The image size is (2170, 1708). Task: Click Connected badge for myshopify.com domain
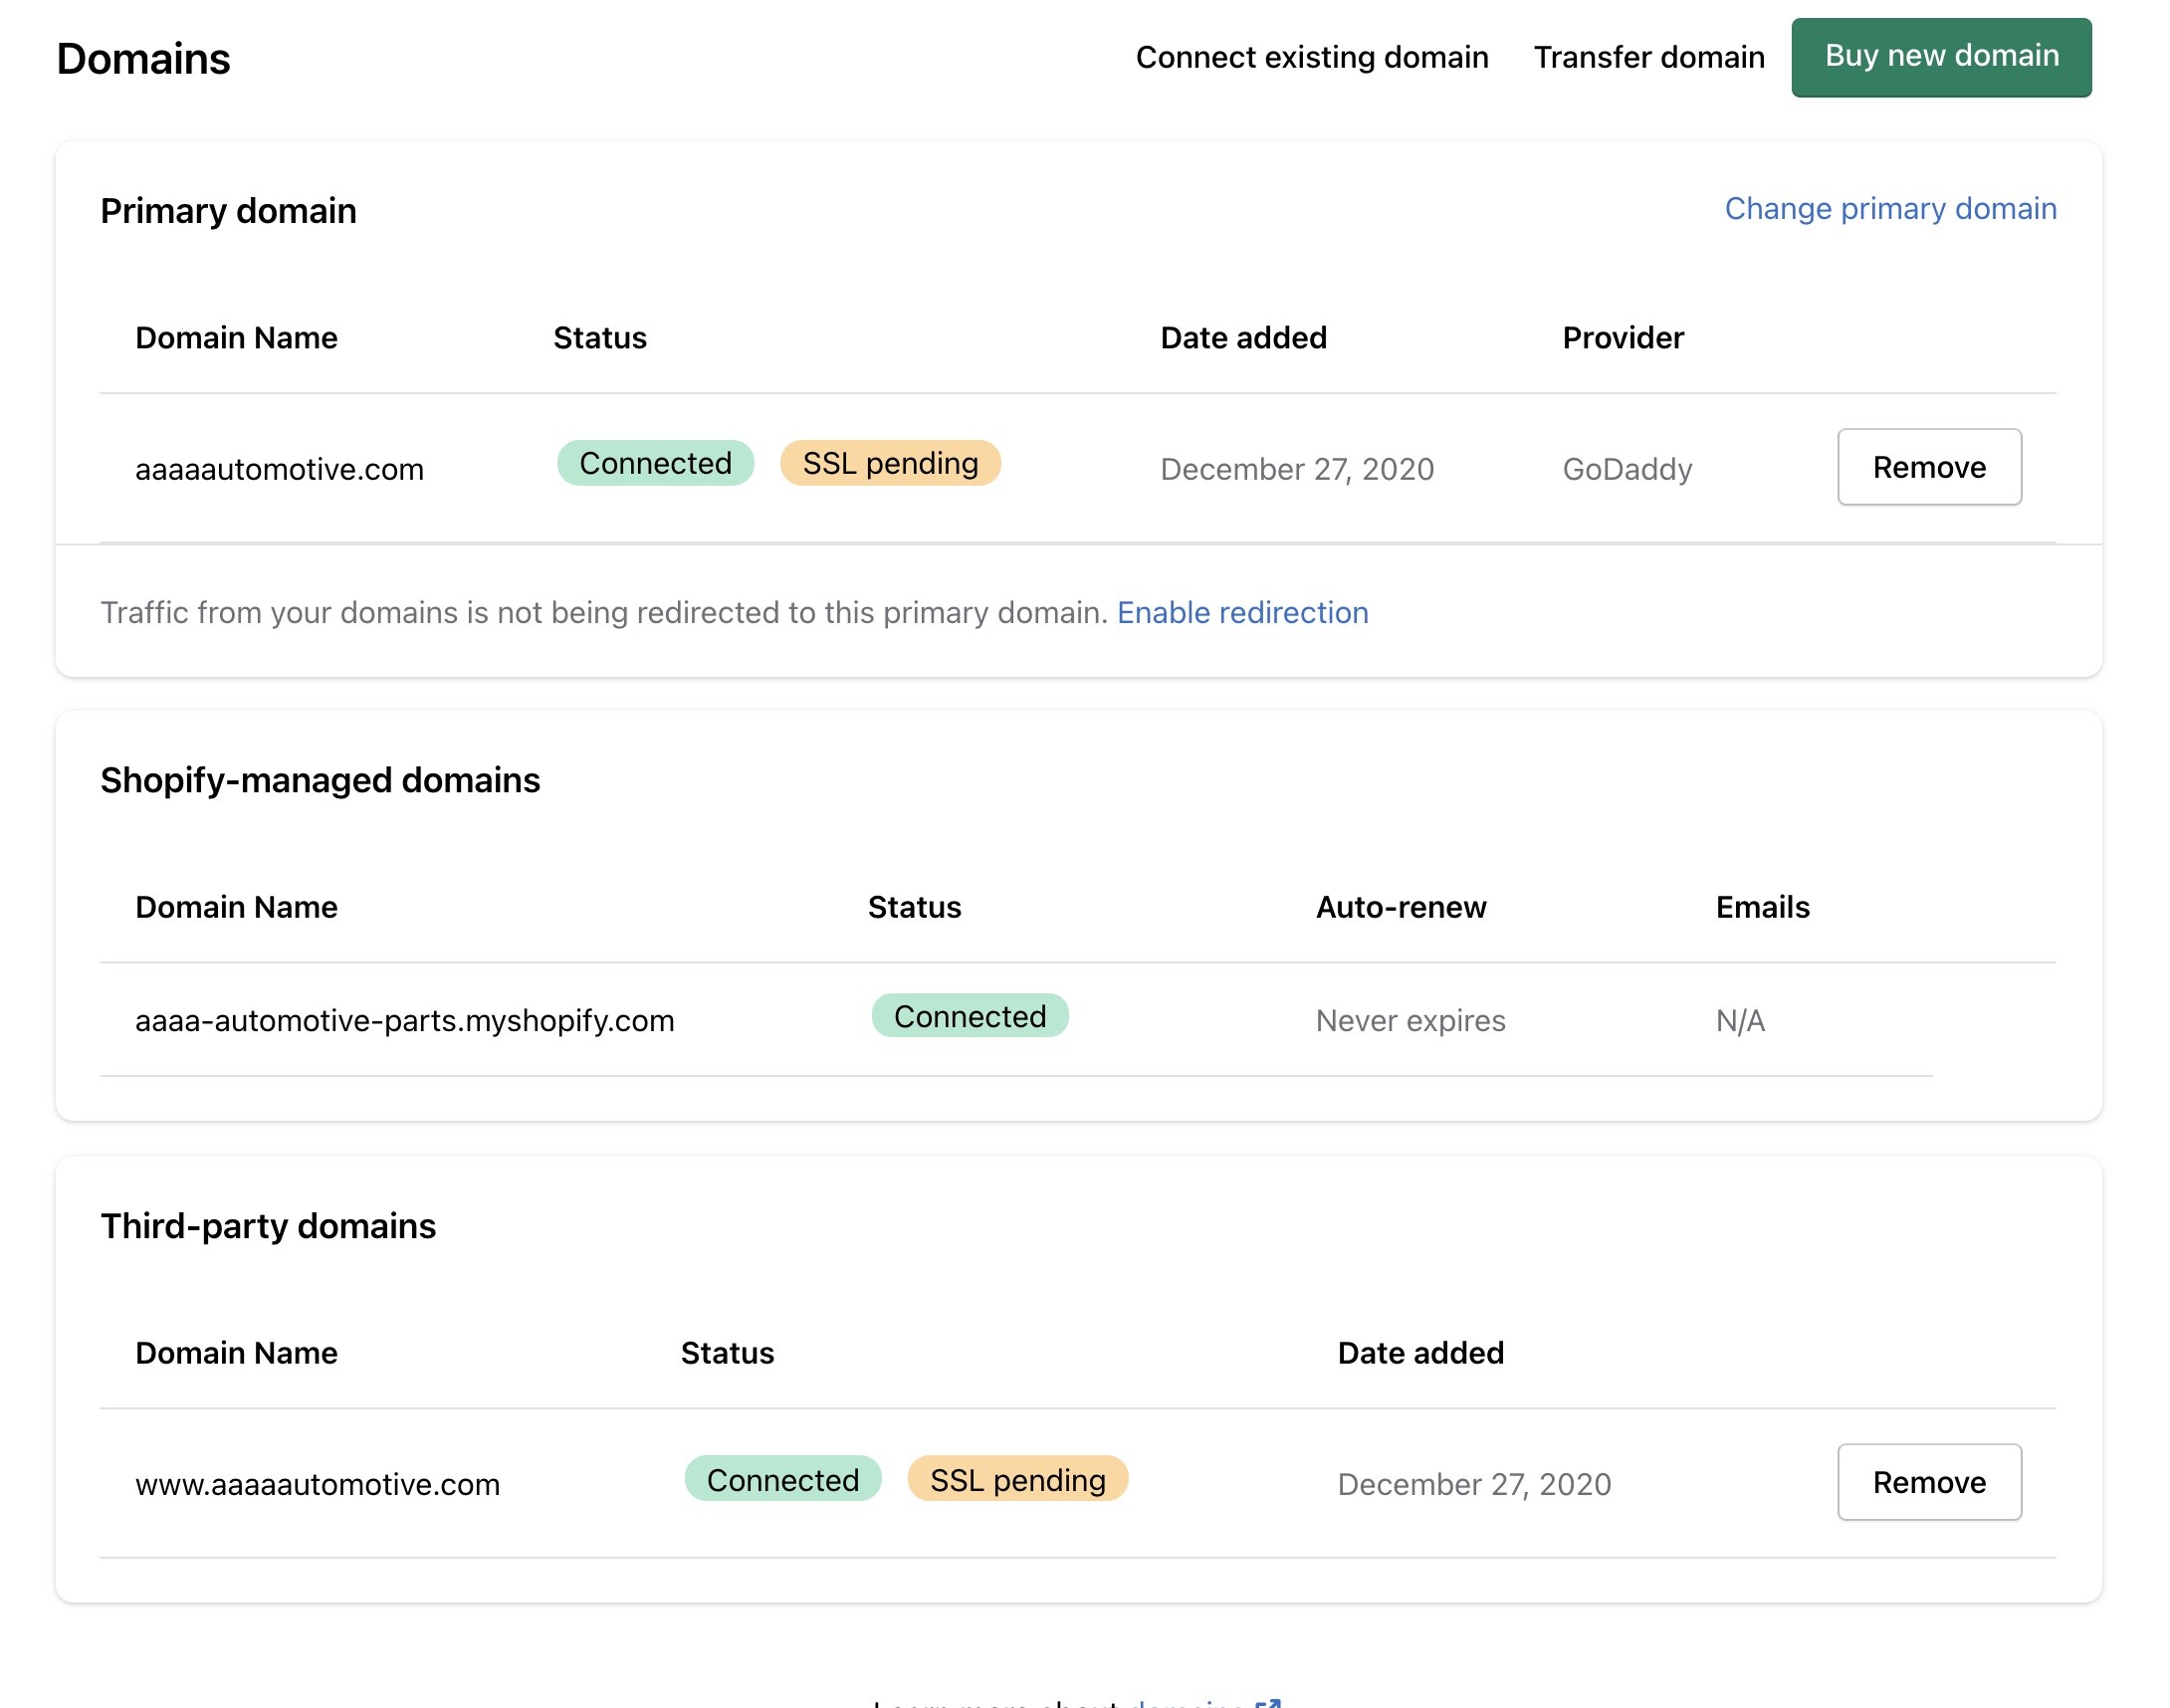click(x=969, y=1016)
